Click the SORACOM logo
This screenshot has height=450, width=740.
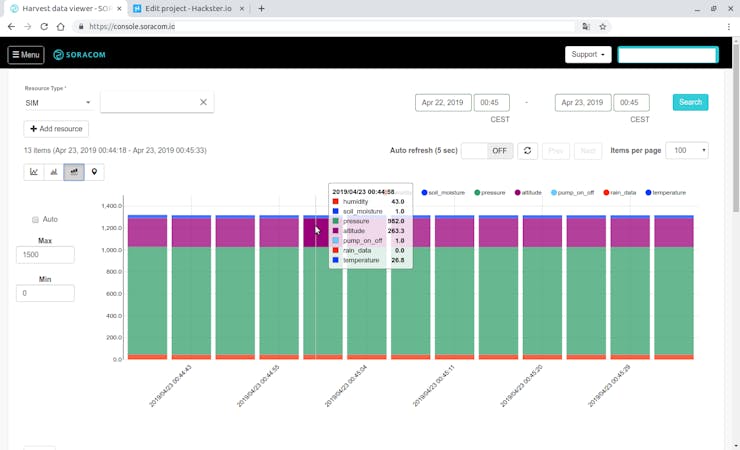pyautogui.click(x=79, y=55)
